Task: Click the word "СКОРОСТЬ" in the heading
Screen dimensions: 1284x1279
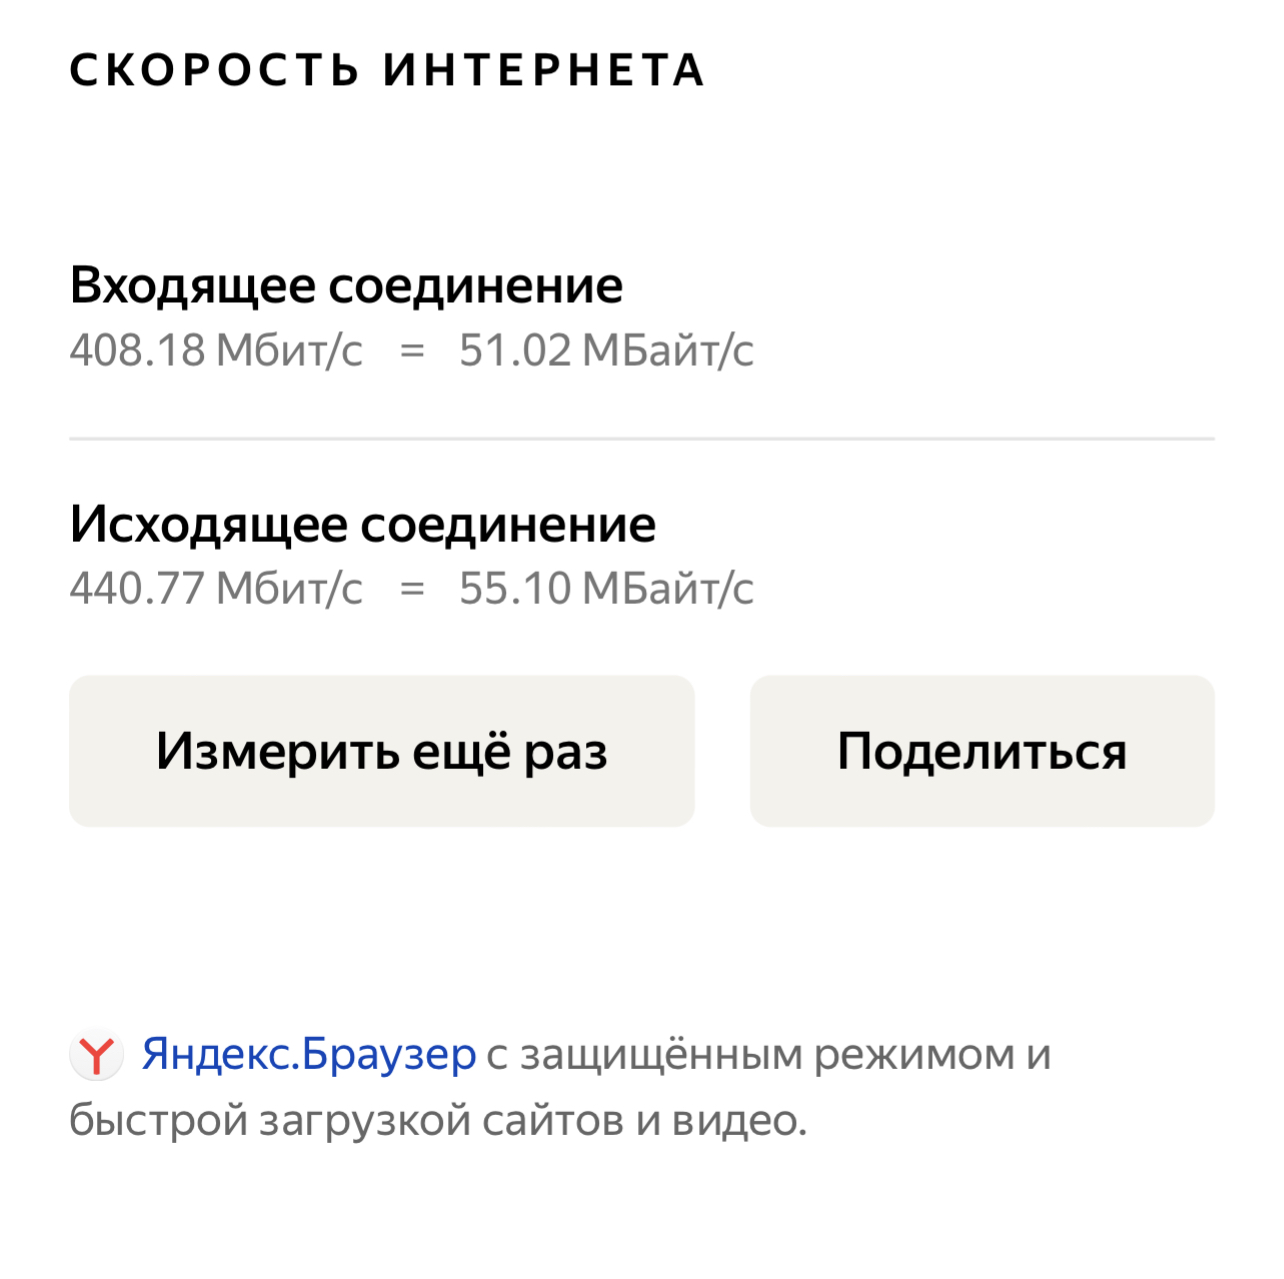Action: (x=214, y=71)
